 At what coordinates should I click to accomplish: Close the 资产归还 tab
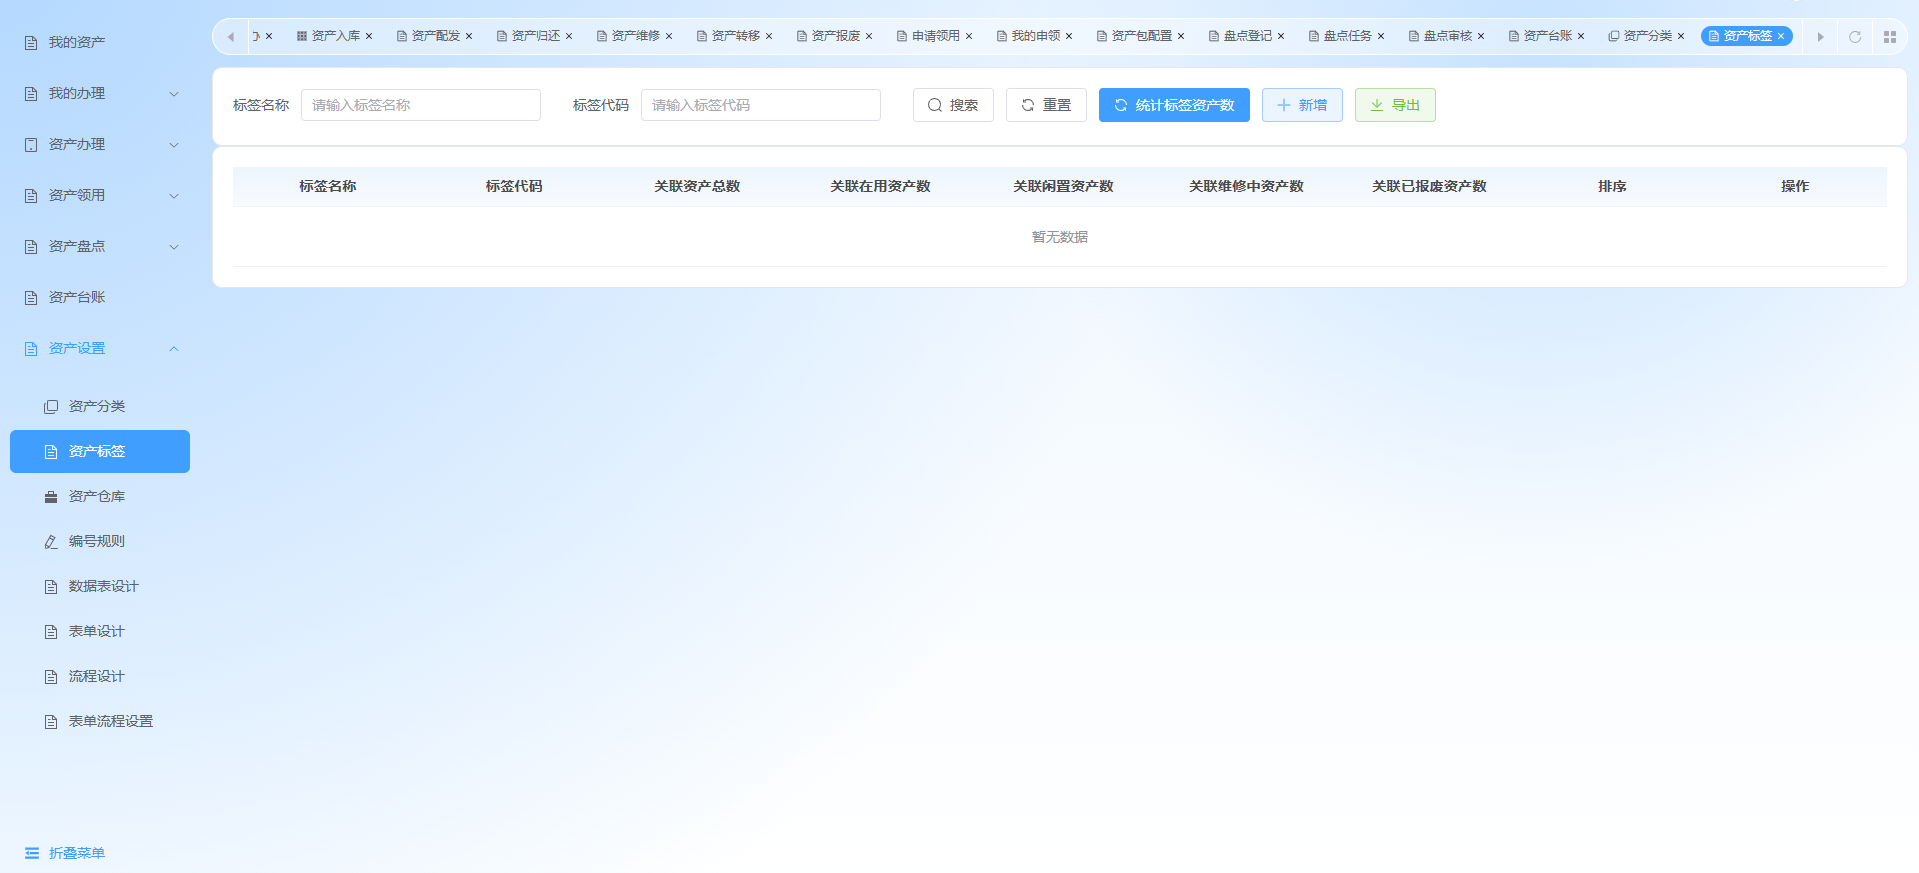pos(569,36)
